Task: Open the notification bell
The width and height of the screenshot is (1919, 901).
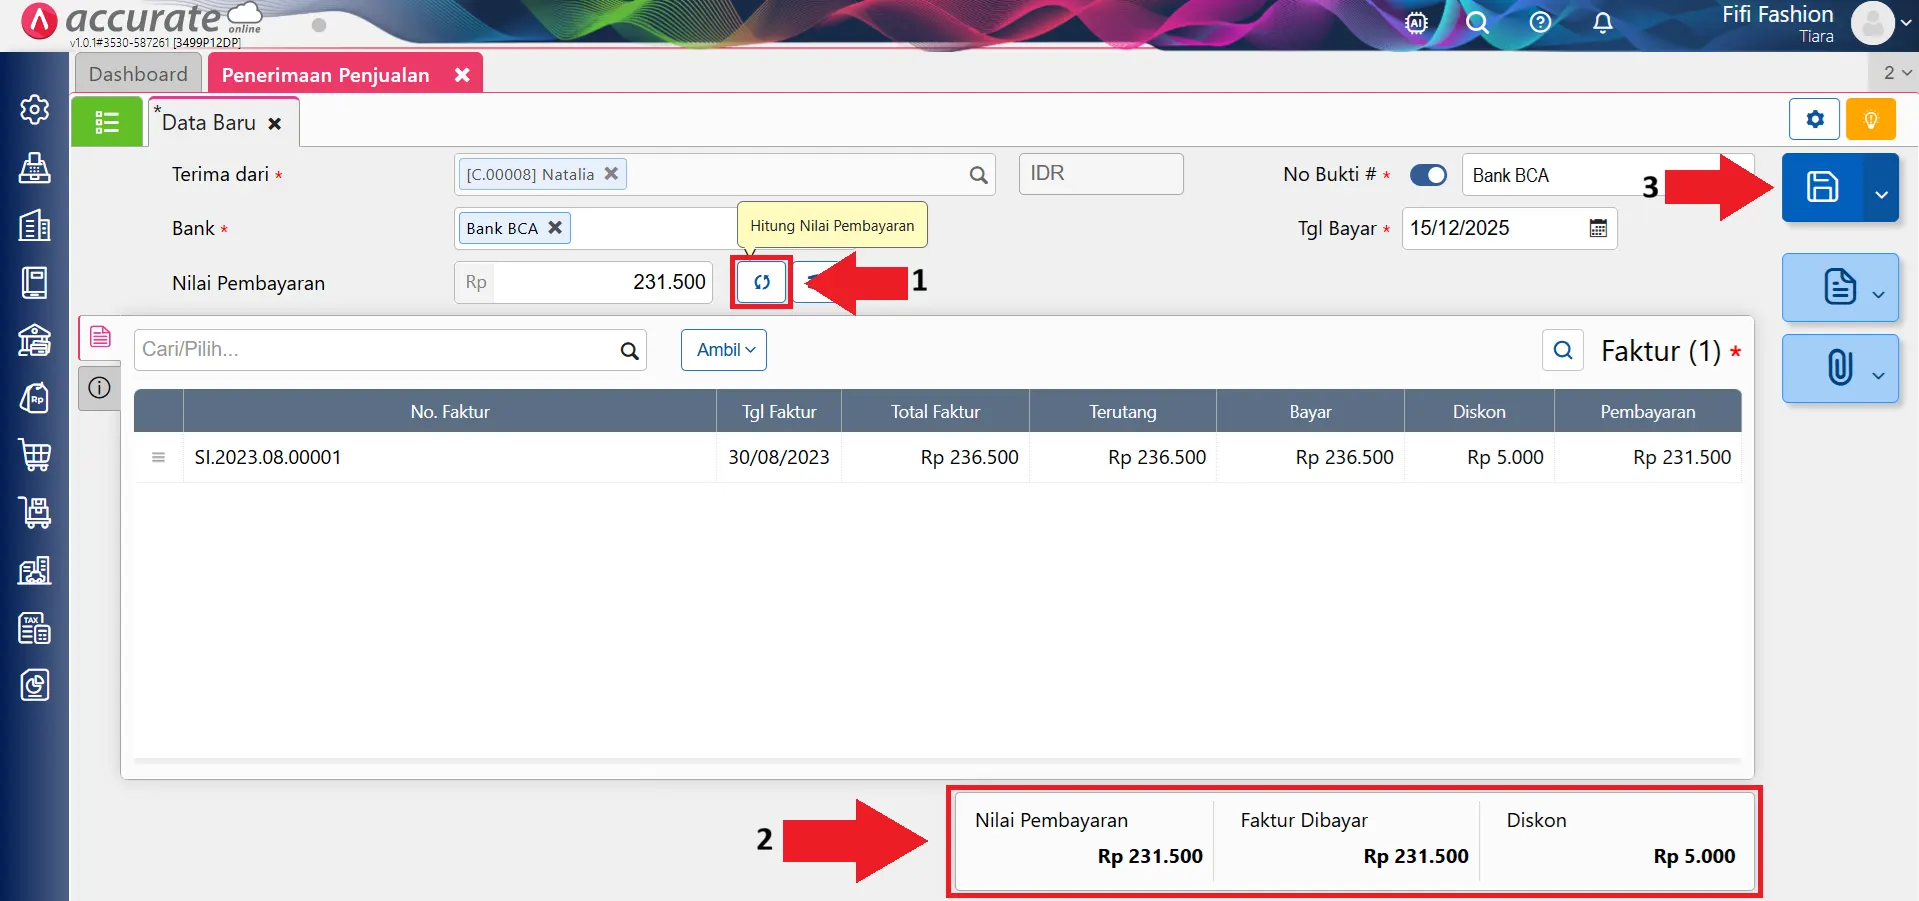Action: coord(1602,23)
